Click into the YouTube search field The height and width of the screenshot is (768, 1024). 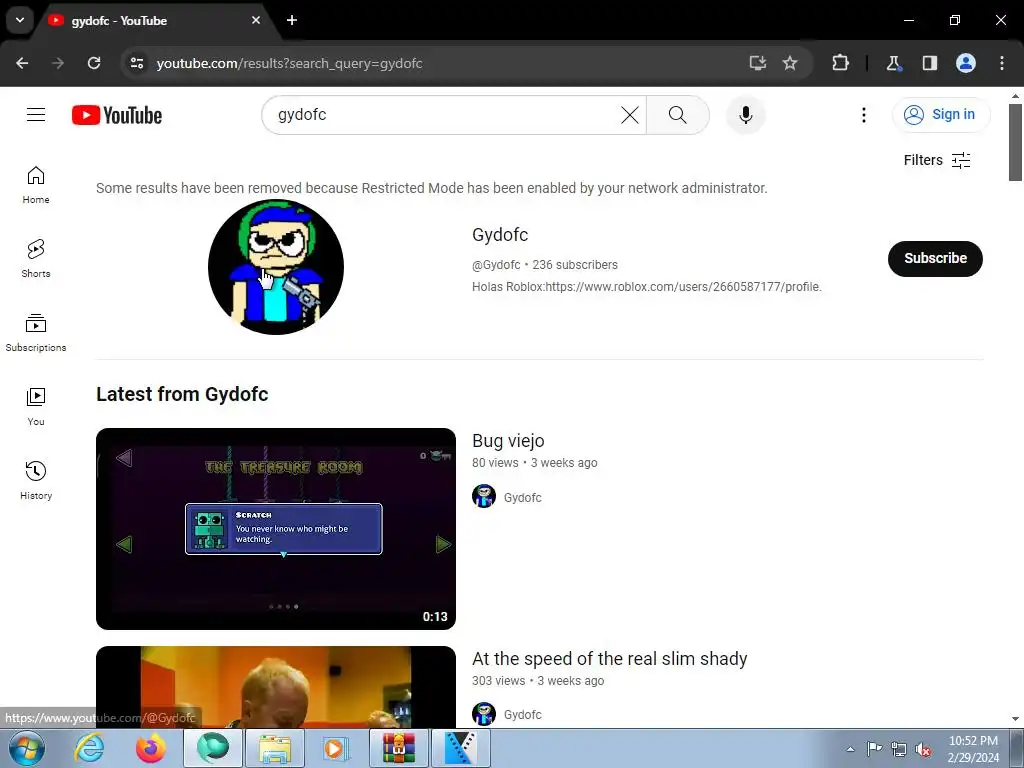(444, 115)
